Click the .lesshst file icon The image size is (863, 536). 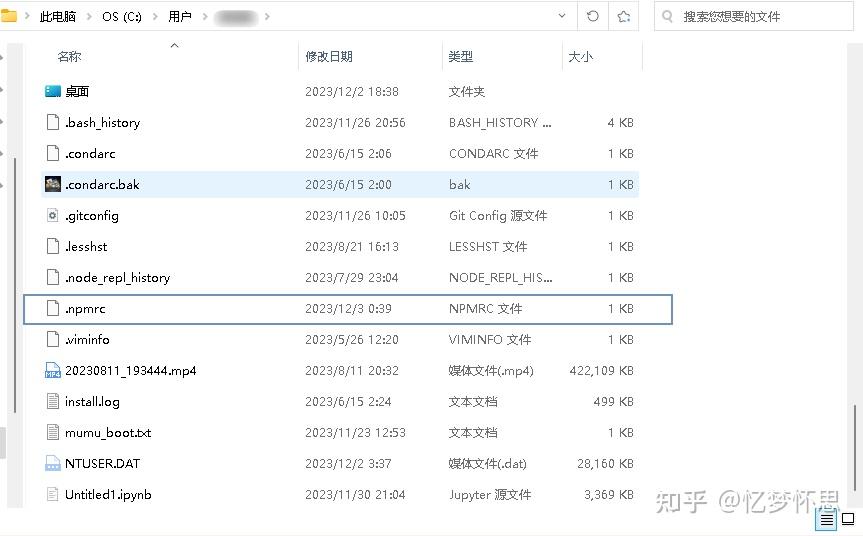[53, 247]
